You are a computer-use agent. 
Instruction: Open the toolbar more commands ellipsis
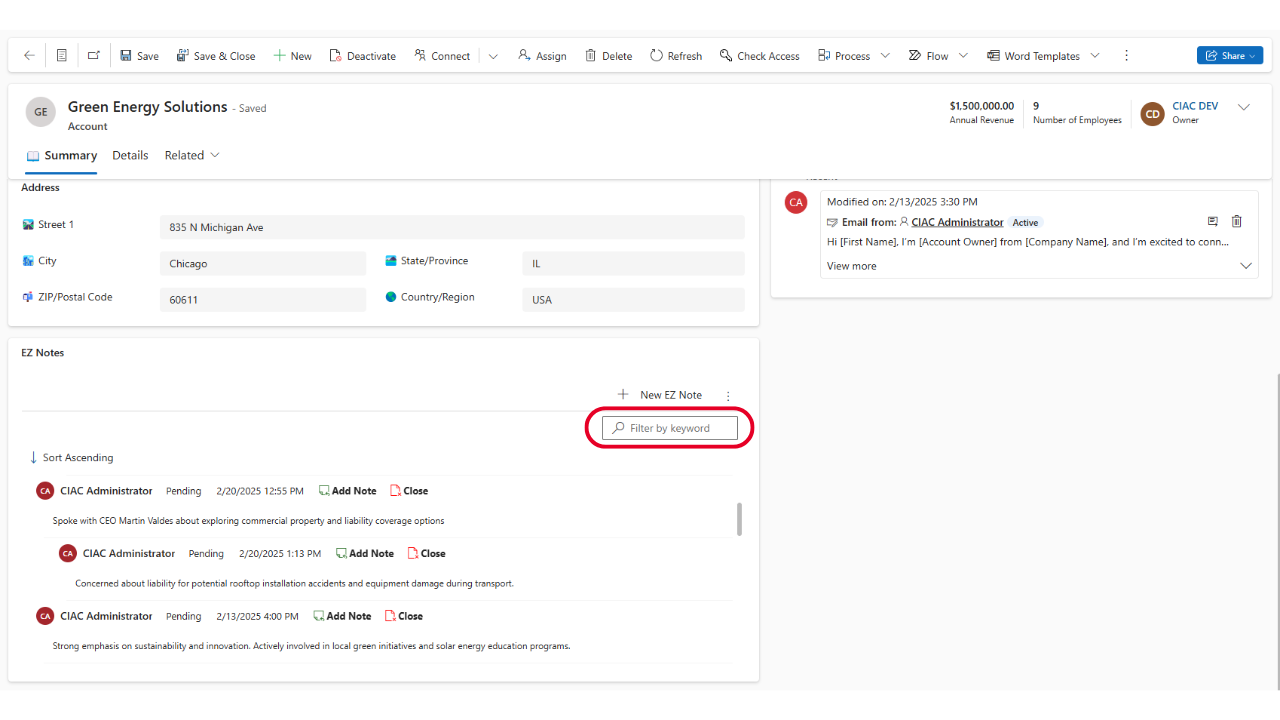1127,56
